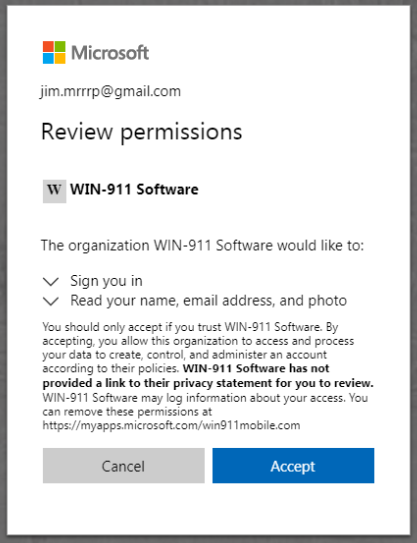Click the Microsoft wordmark text
417x543 pixels.
point(110,53)
